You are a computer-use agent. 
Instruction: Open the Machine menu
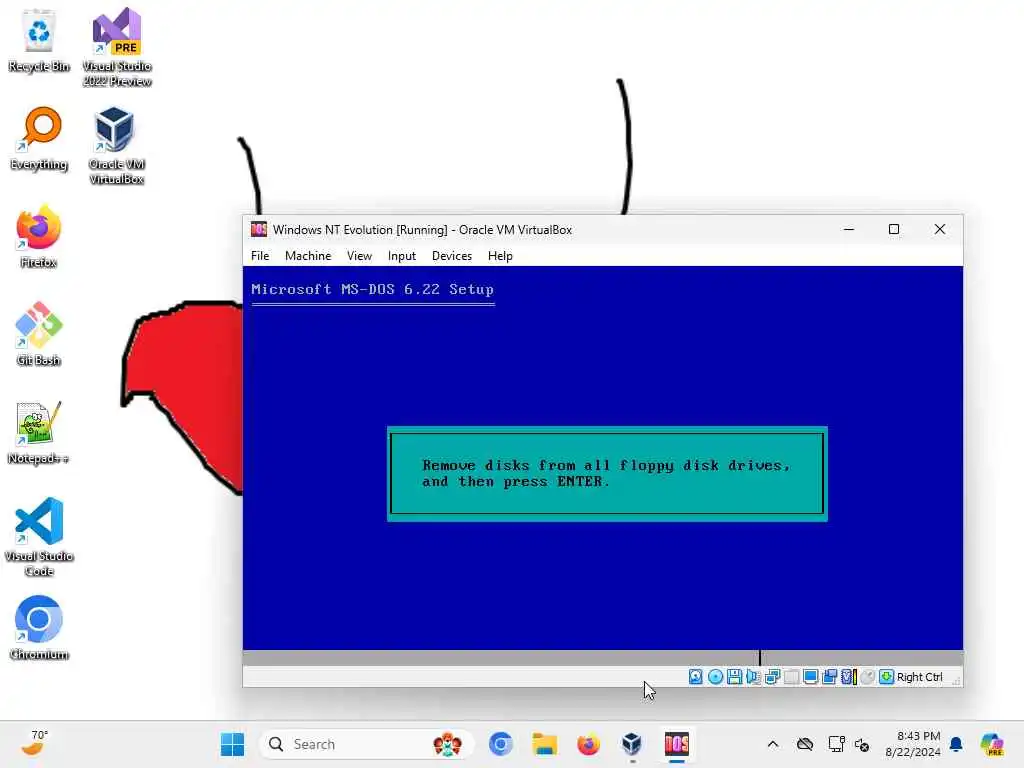308,256
